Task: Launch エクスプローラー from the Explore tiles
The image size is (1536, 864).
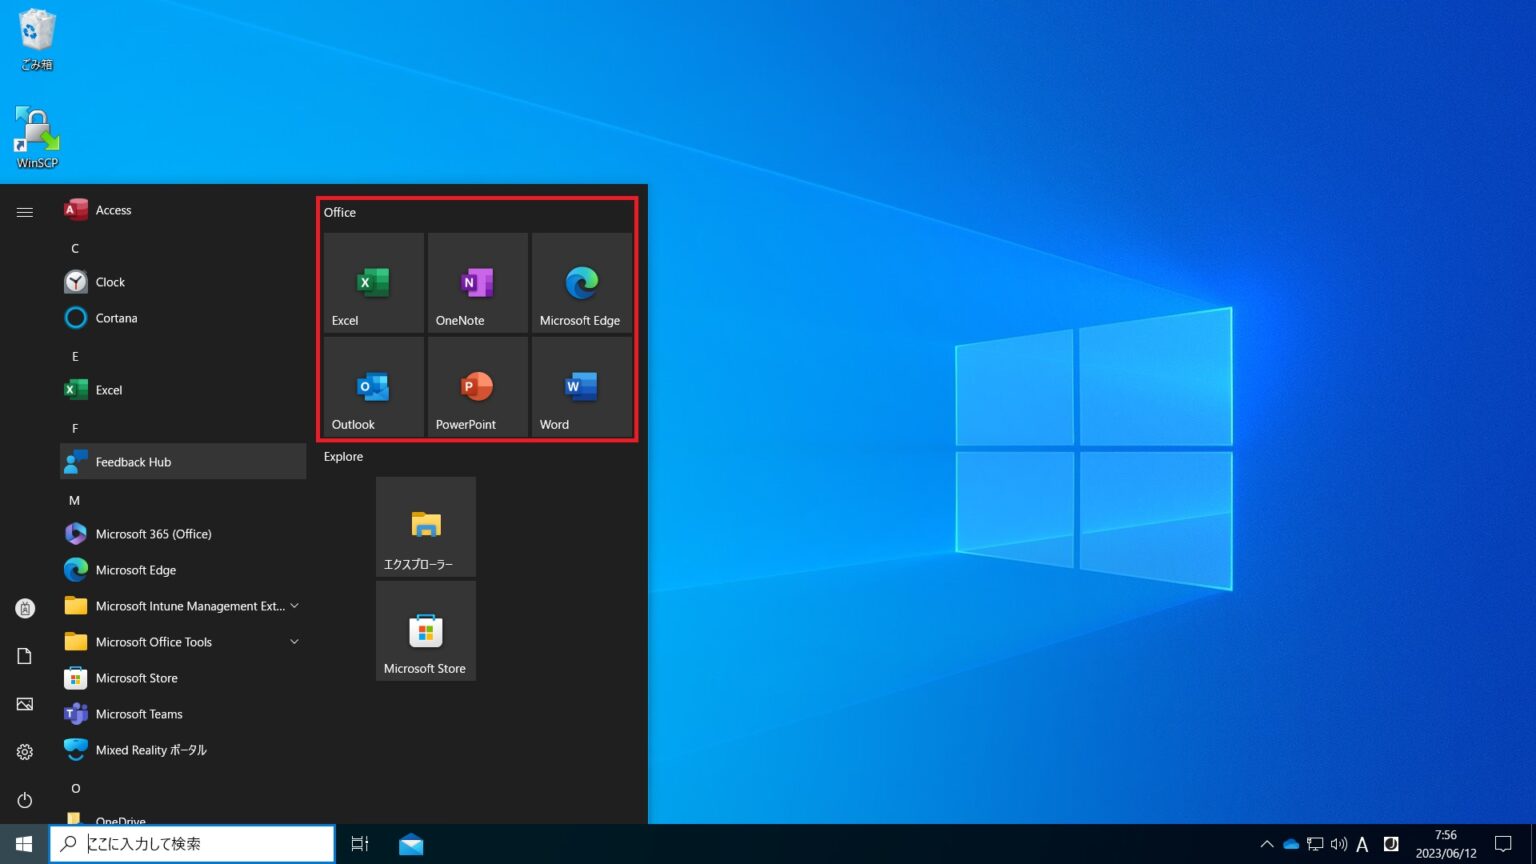Action: pos(425,527)
